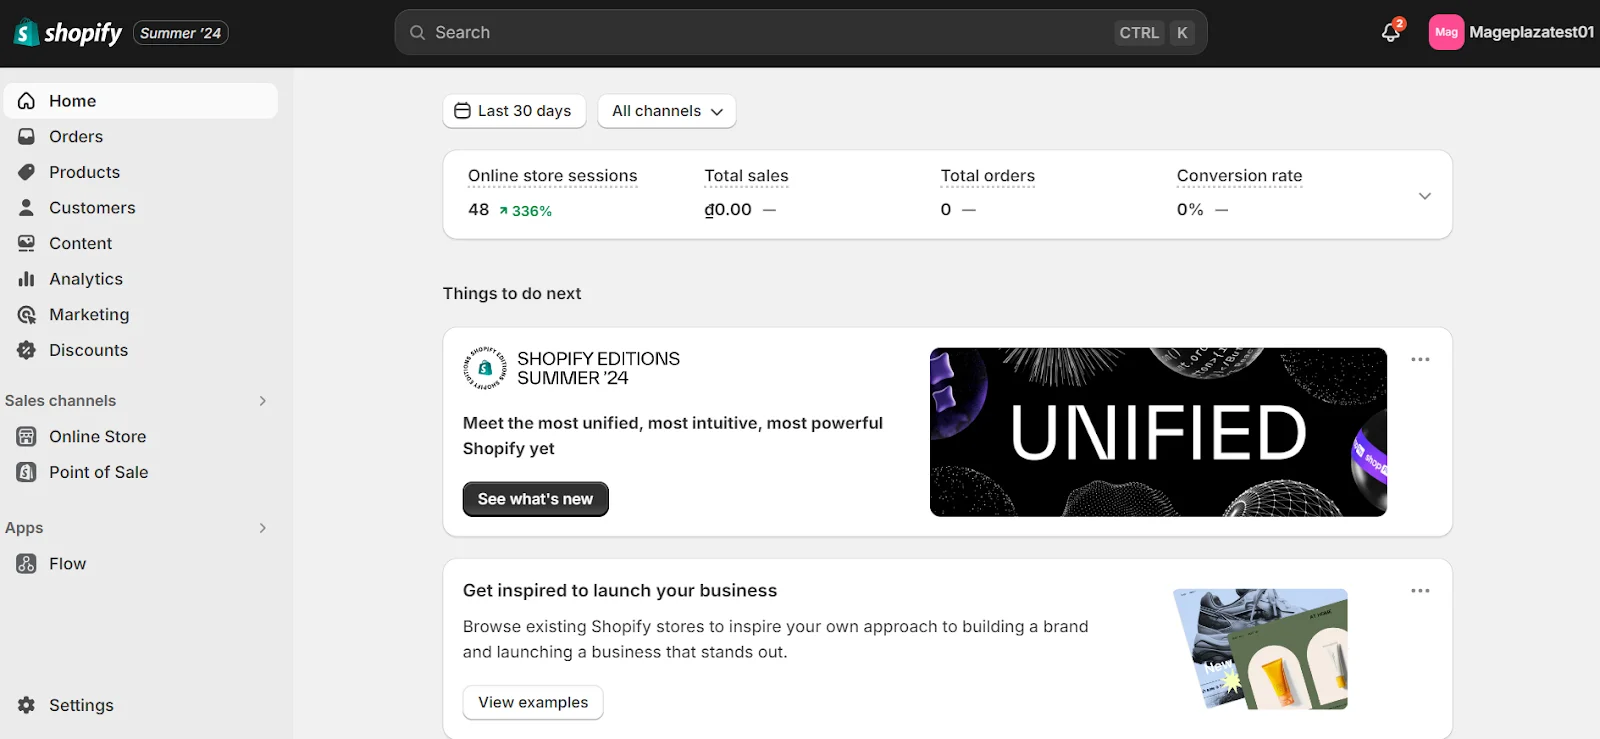This screenshot has width=1600, height=739.
Task: Open the notifications bell
Action: [x=1390, y=32]
